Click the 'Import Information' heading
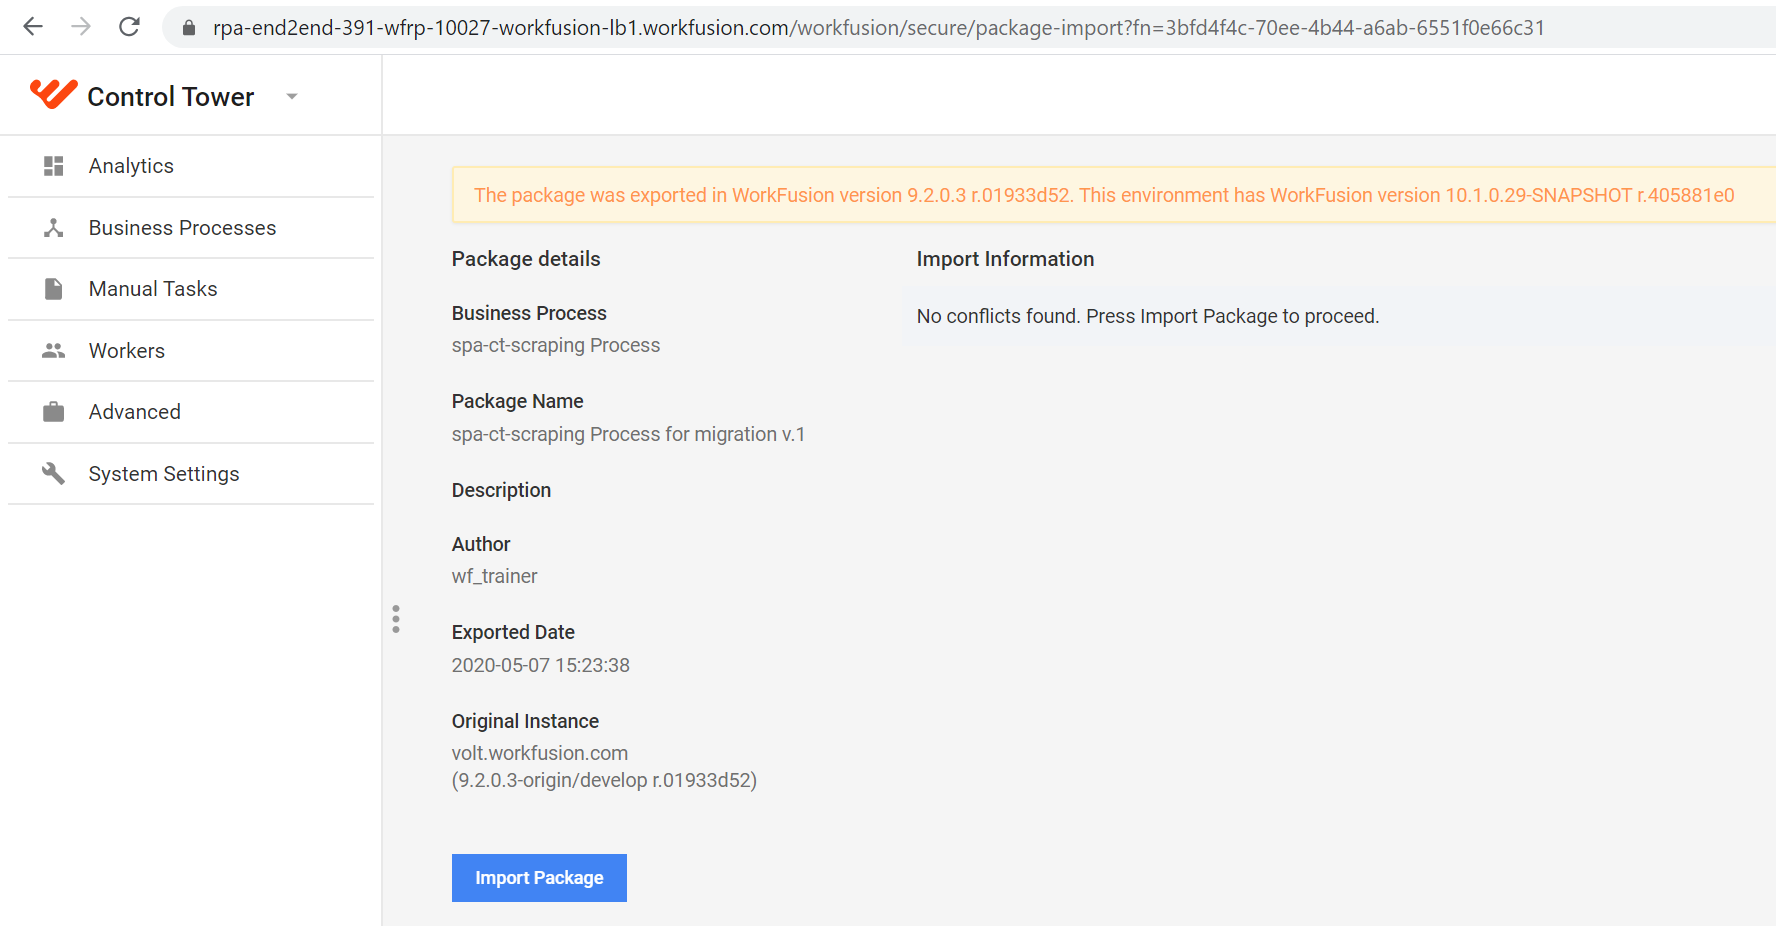Screen dimensions: 1776x926 (x=1005, y=259)
